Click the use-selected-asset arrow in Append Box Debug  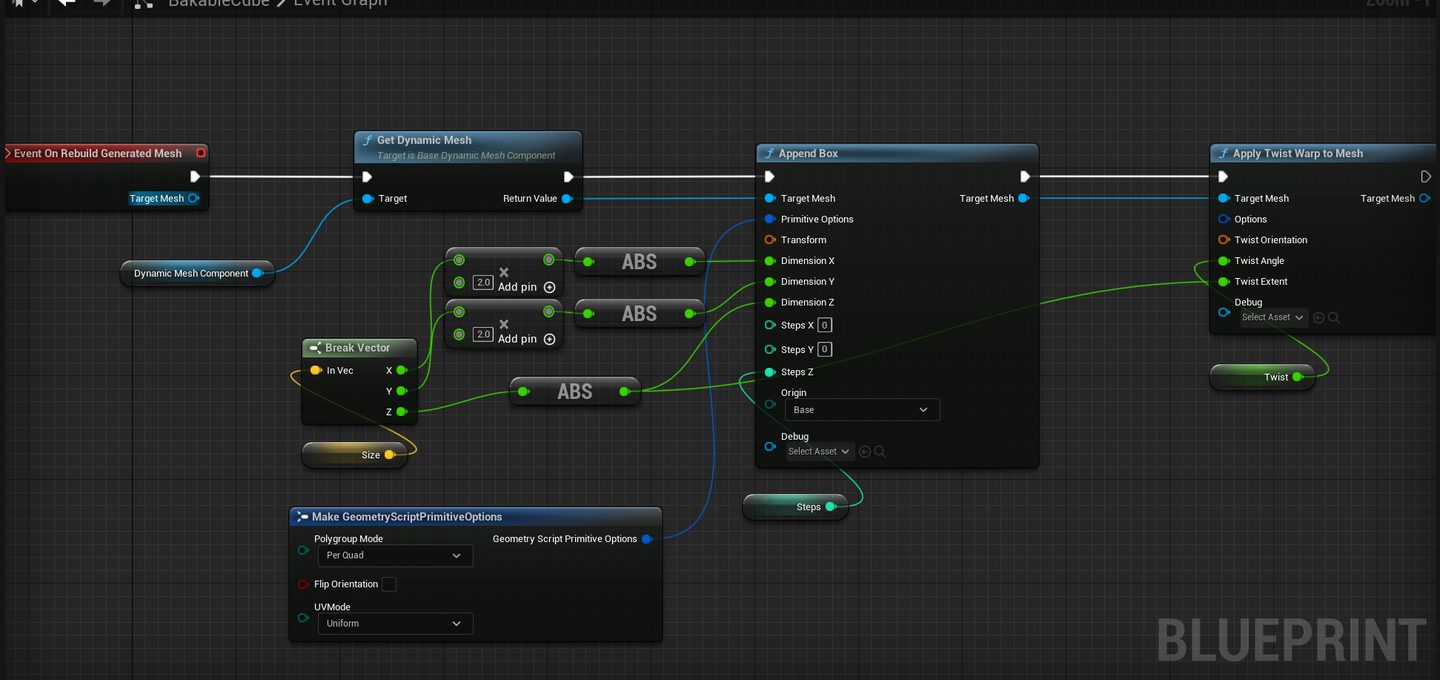point(865,452)
